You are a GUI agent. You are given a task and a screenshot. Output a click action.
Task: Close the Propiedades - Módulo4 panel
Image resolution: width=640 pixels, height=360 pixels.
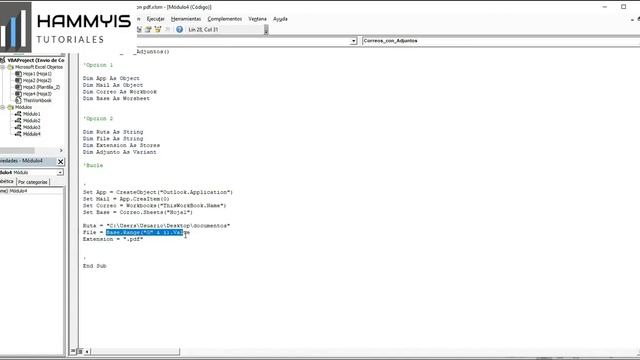60,162
